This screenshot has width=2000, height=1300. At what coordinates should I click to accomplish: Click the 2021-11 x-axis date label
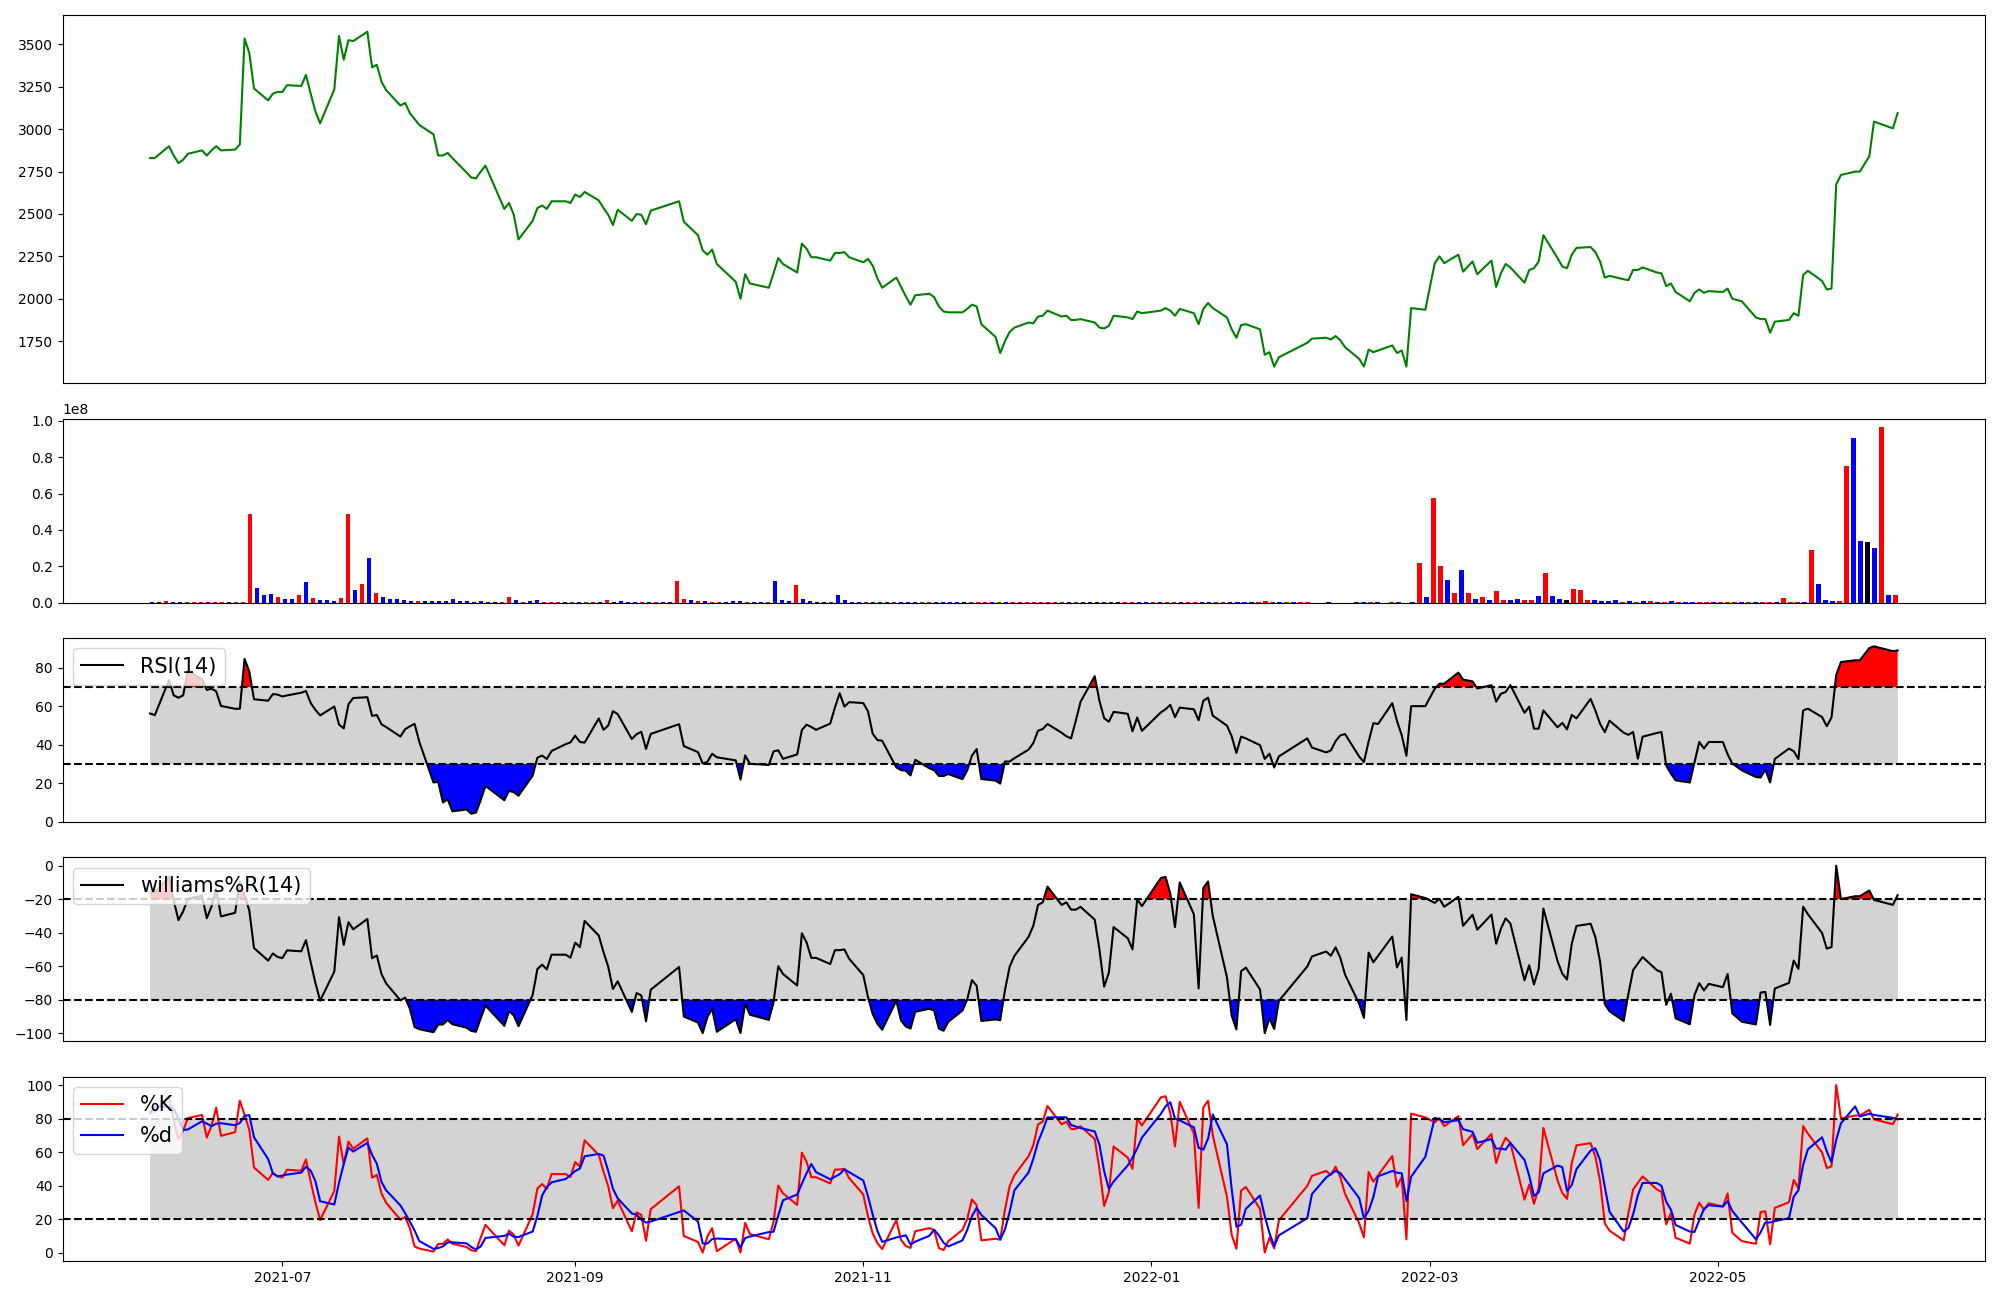862,1277
